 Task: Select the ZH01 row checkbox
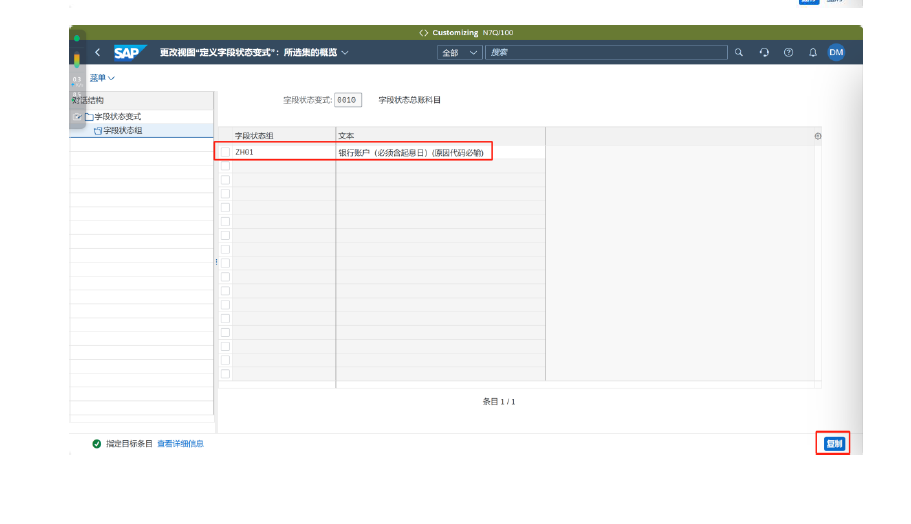[225, 152]
